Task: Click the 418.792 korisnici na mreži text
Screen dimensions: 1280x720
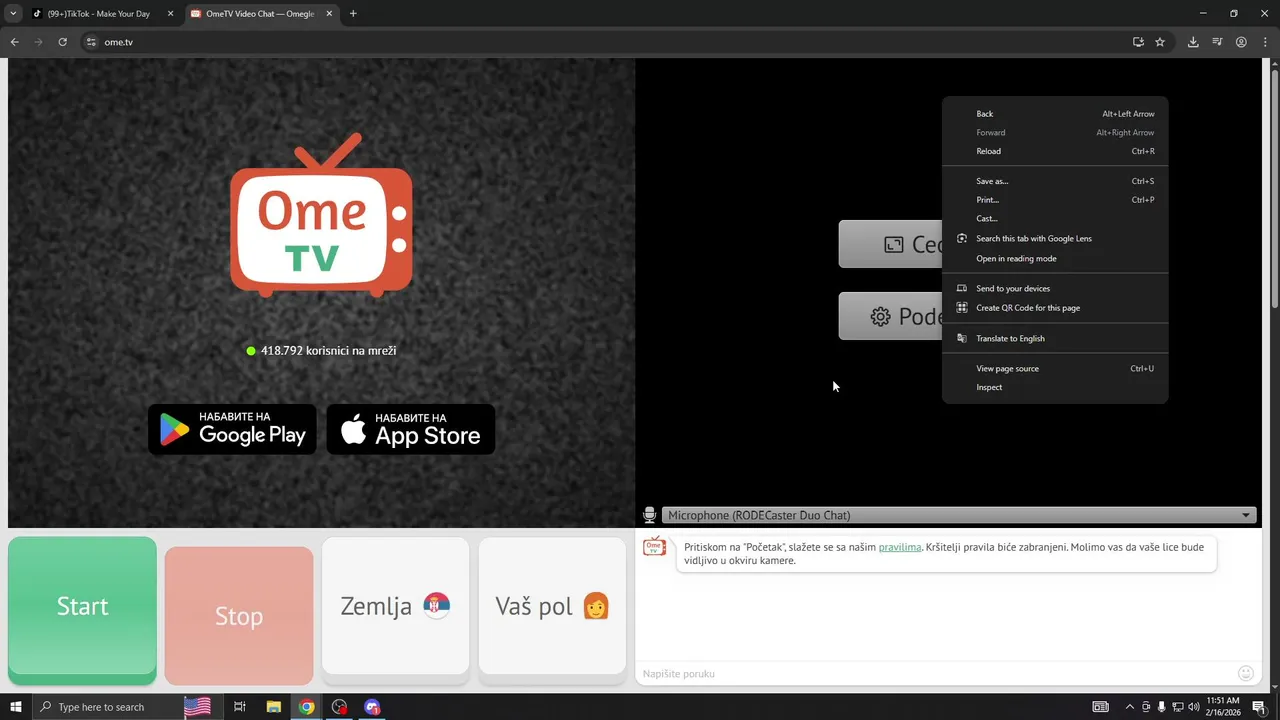Action: click(x=328, y=351)
